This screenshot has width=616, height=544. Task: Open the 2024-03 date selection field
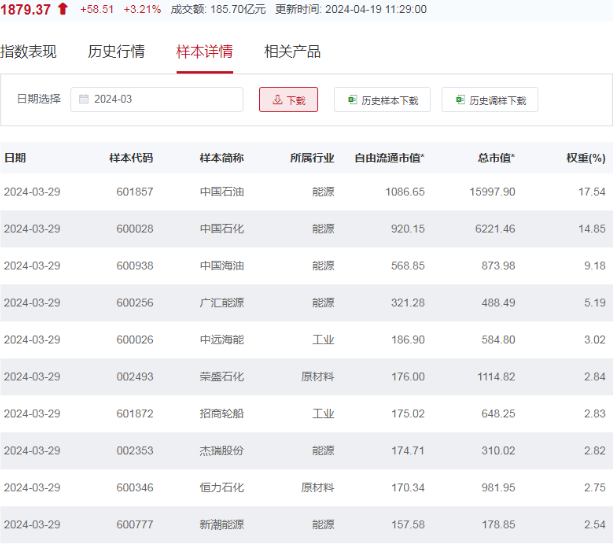click(157, 100)
